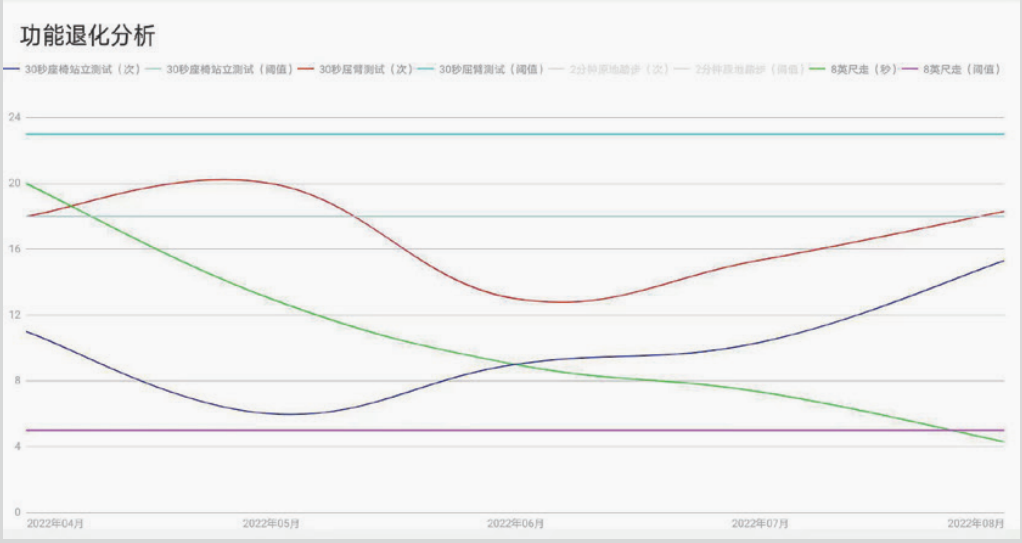This screenshot has height=543, width=1022.
Task: Select the 2022年05月 x-axis label
Action: coord(270,523)
